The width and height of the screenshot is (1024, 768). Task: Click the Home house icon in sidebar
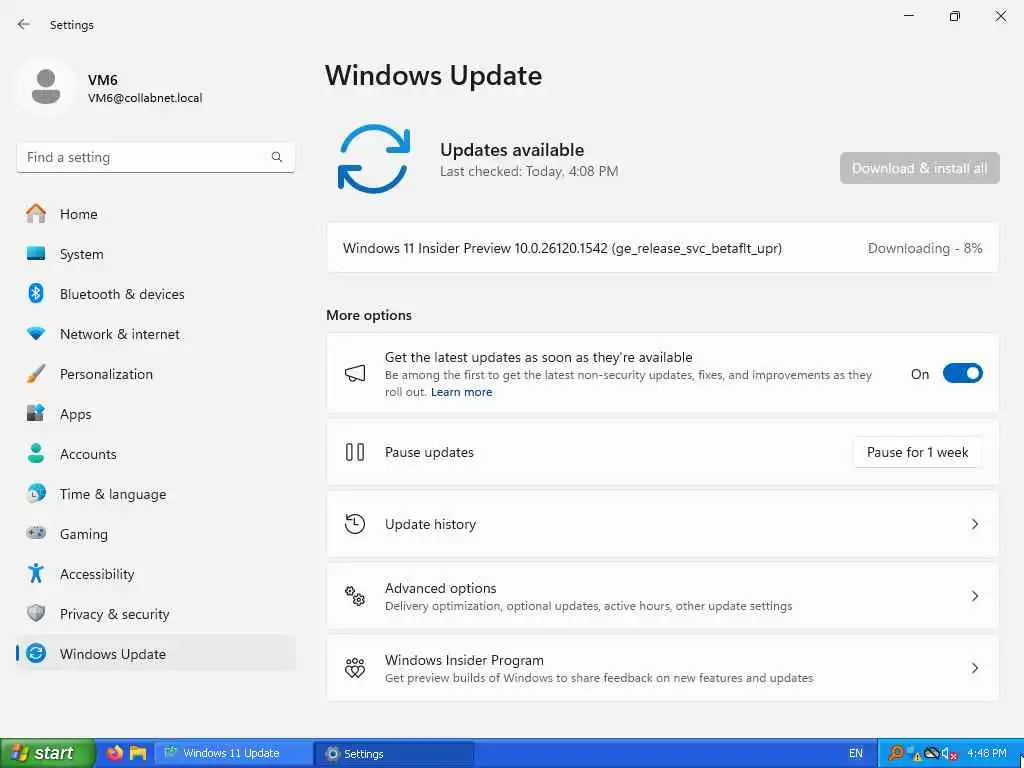tap(36, 214)
